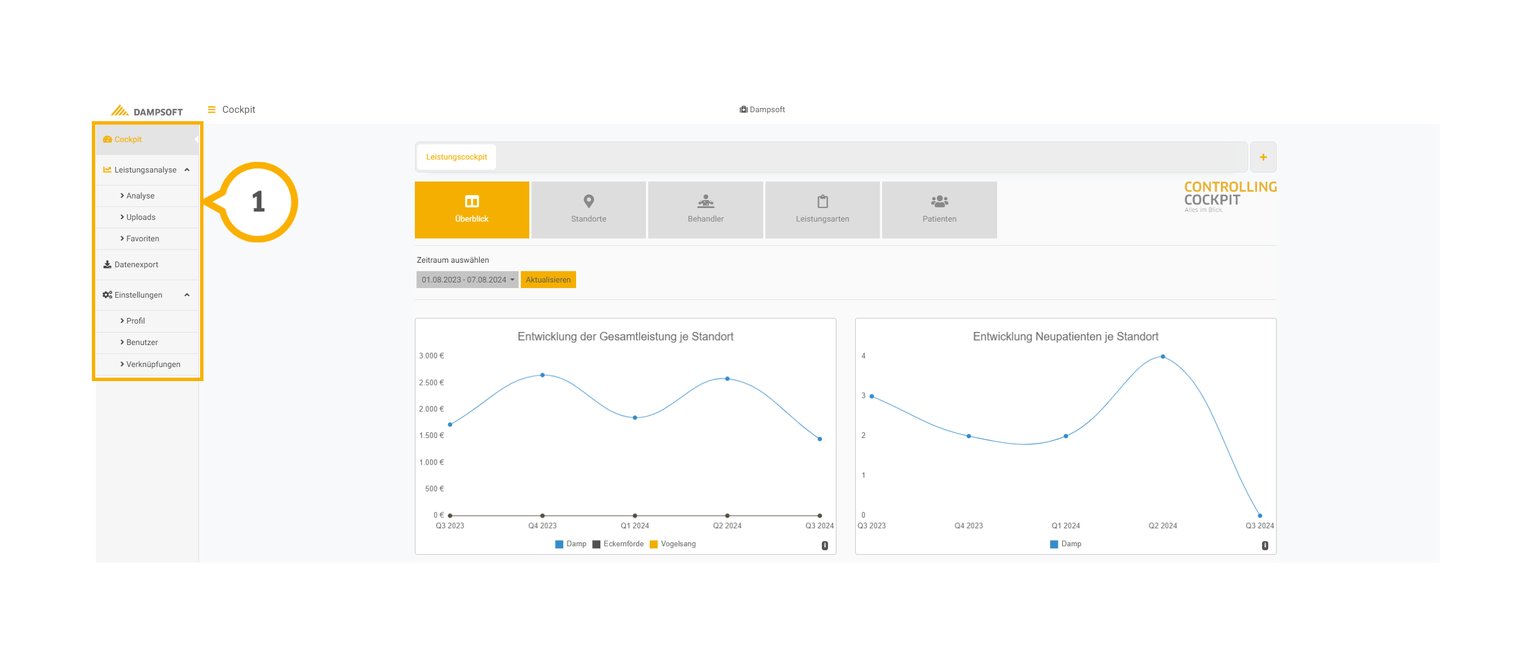Select the Leistungscockpit tab
The width and height of the screenshot is (1536, 659).
[457, 157]
